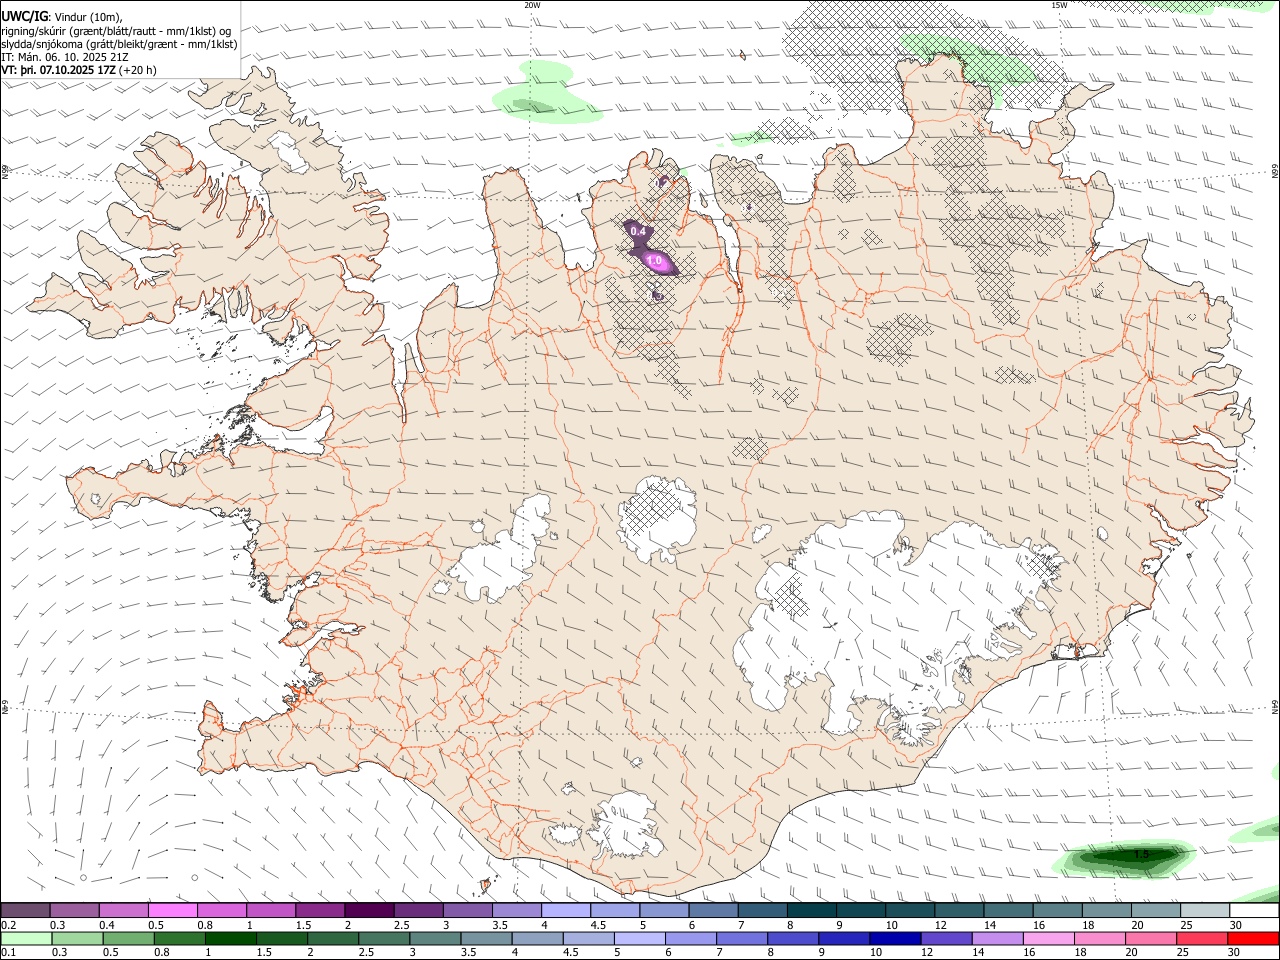Click the "1.5" value on the offshore green rain patch
Viewport: 1280px width, 960px height.
click(x=1140, y=854)
